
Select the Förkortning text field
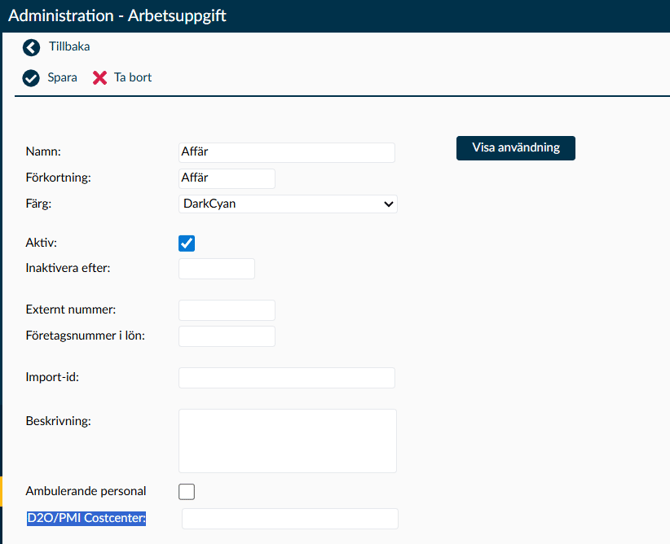(226, 178)
